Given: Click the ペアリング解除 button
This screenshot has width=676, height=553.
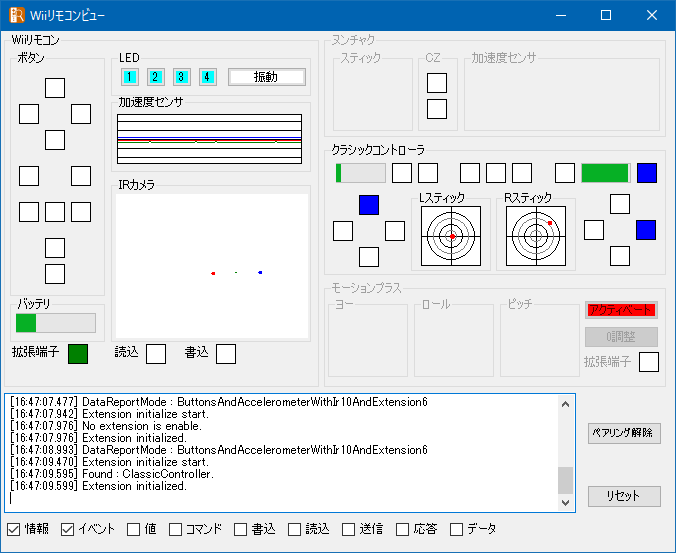Looking at the screenshot, I should pyautogui.click(x=624, y=433).
